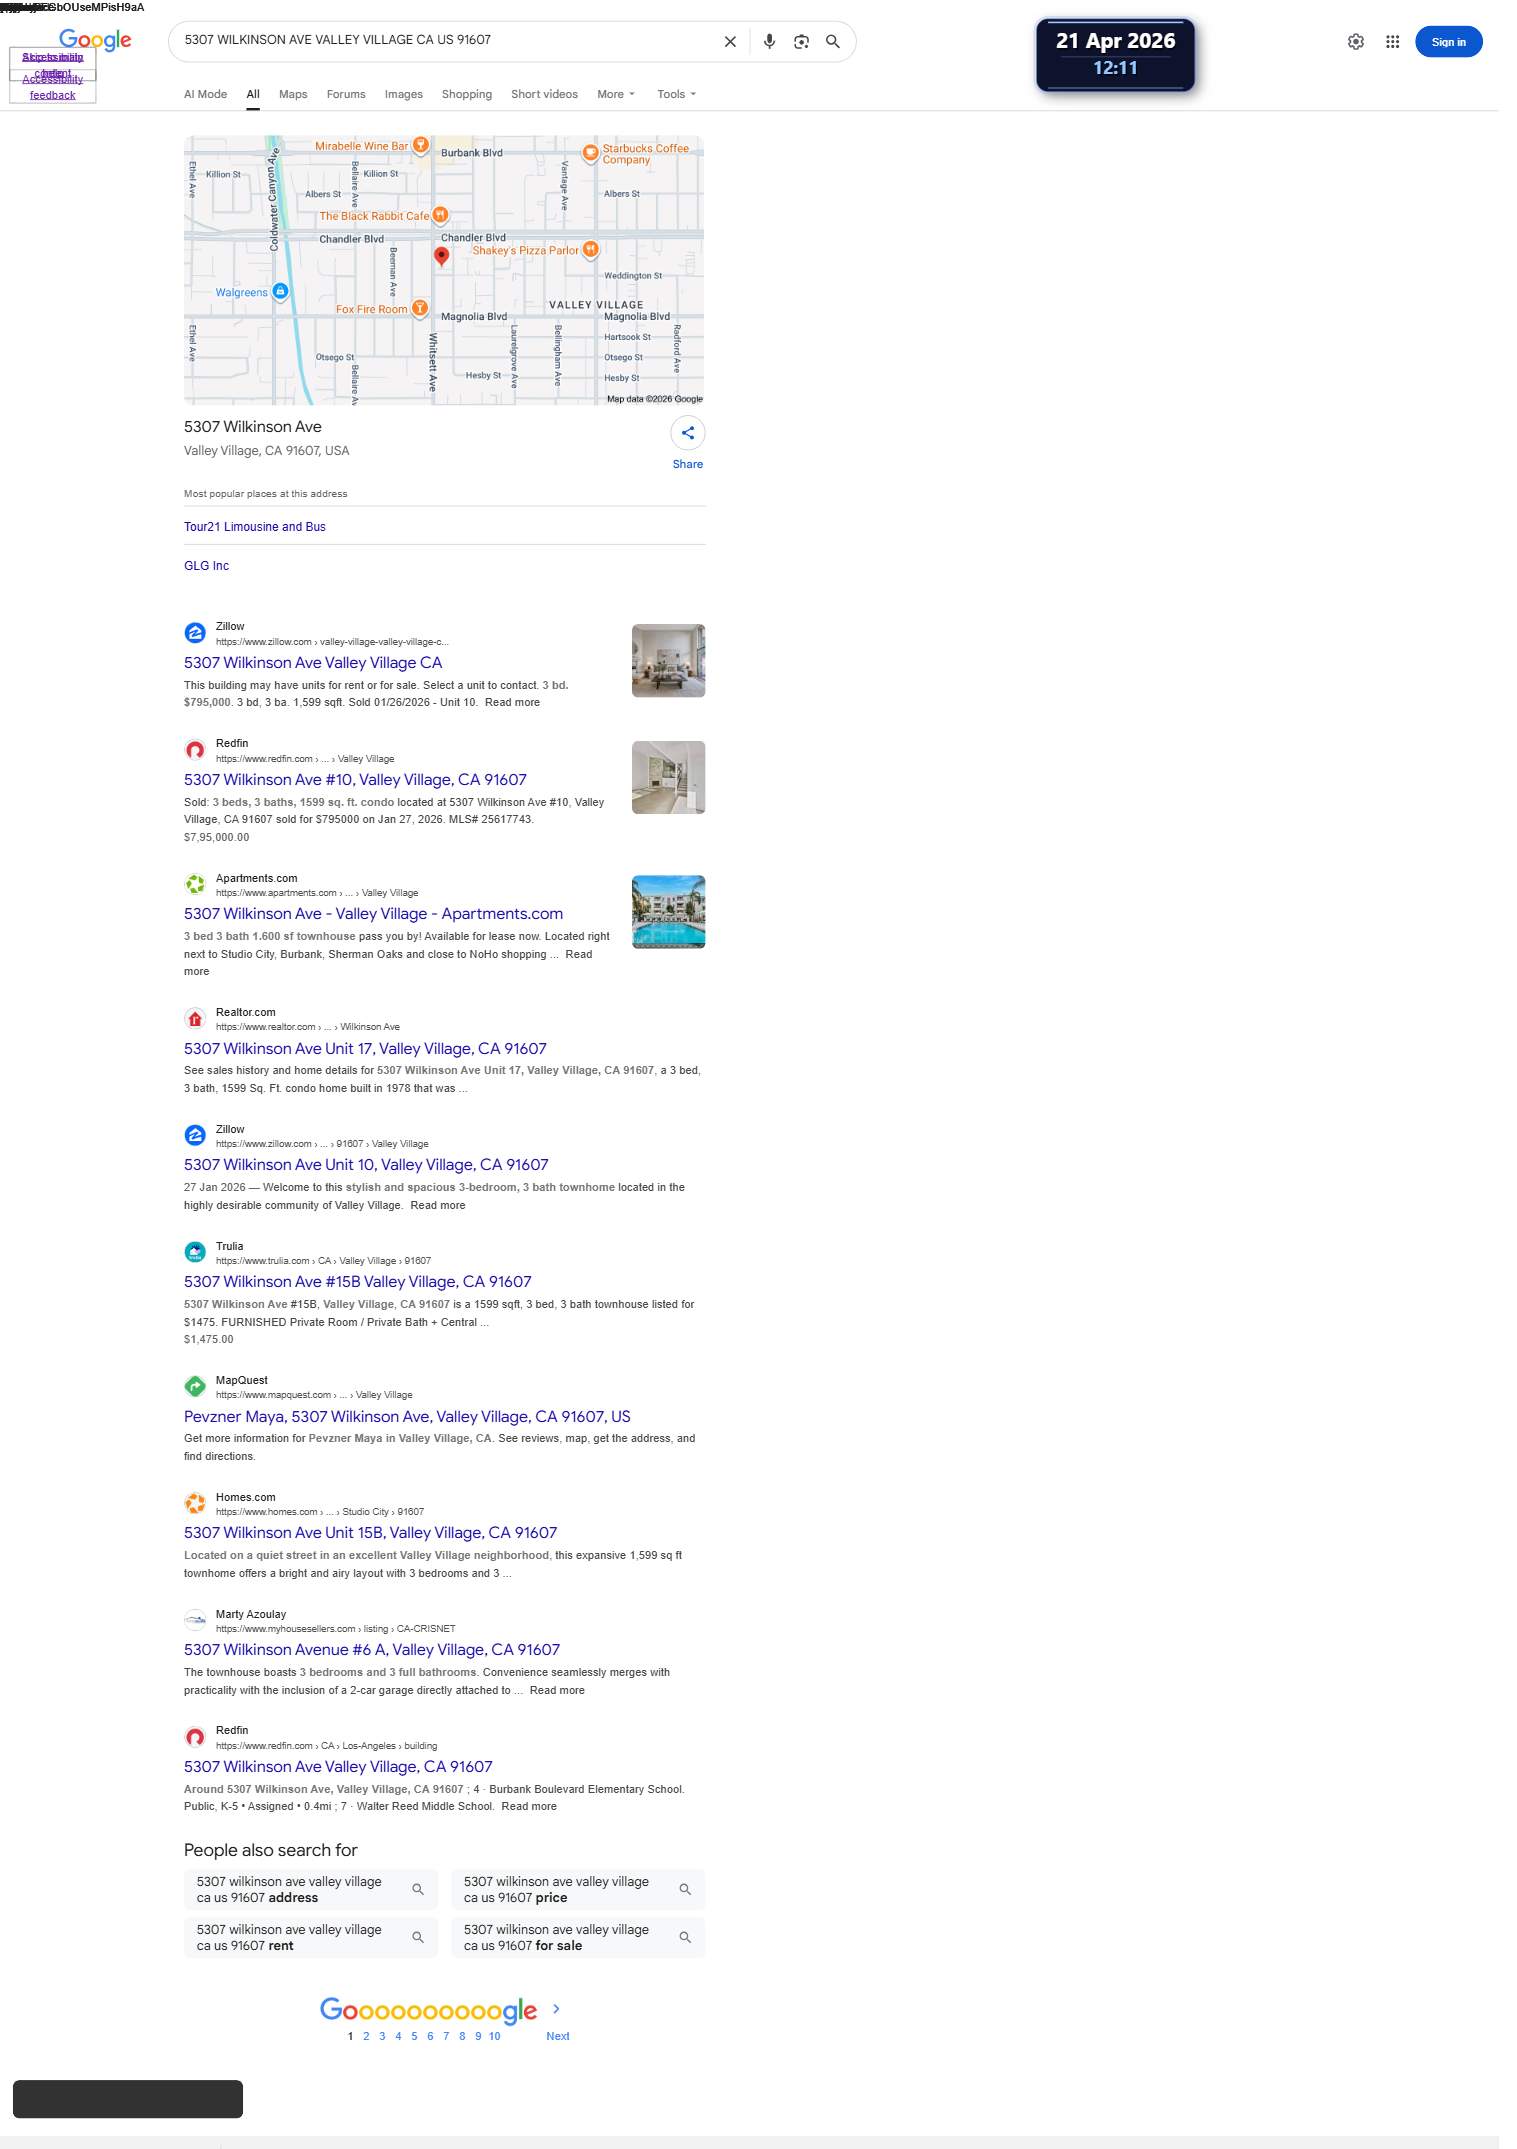Image resolution: width=1517 pixels, height=2149 pixels.
Task: Click the red location pin on map
Action: pos(441,256)
